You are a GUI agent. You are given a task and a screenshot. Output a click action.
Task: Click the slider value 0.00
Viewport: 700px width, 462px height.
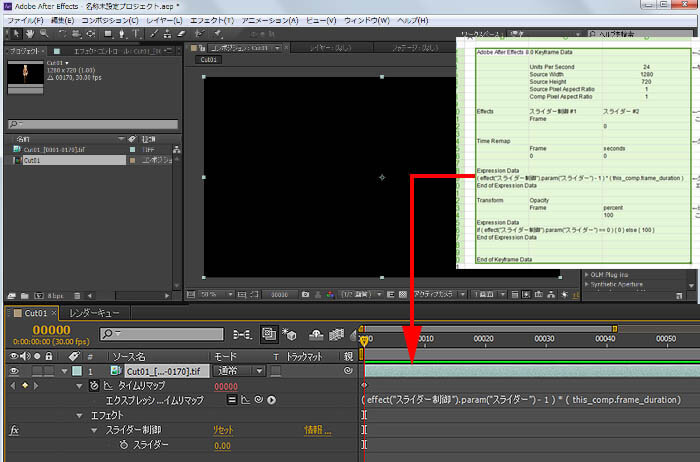click(223, 446)
